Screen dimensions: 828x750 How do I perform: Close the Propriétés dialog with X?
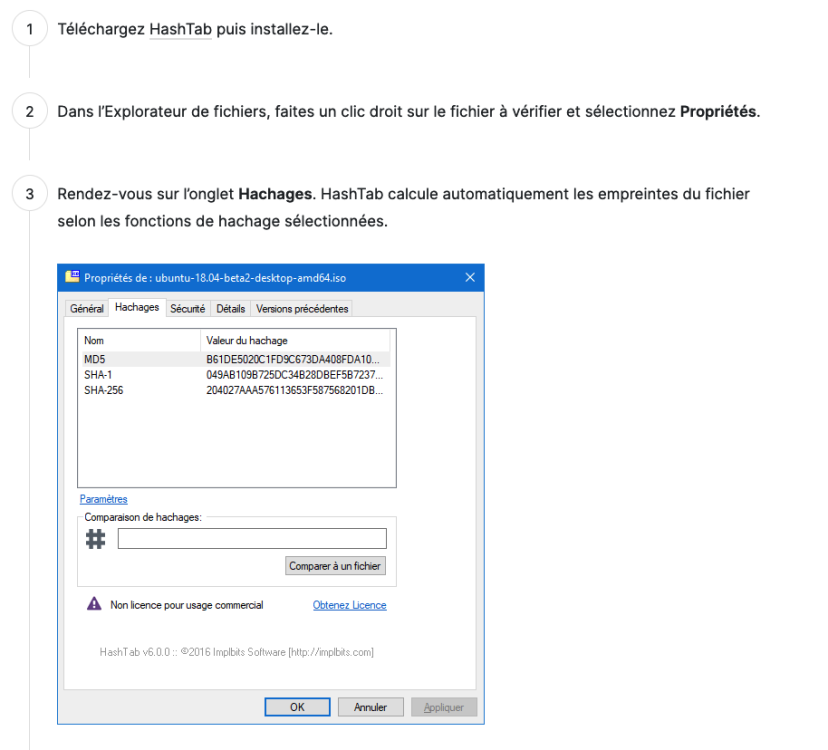pos(470,277)
